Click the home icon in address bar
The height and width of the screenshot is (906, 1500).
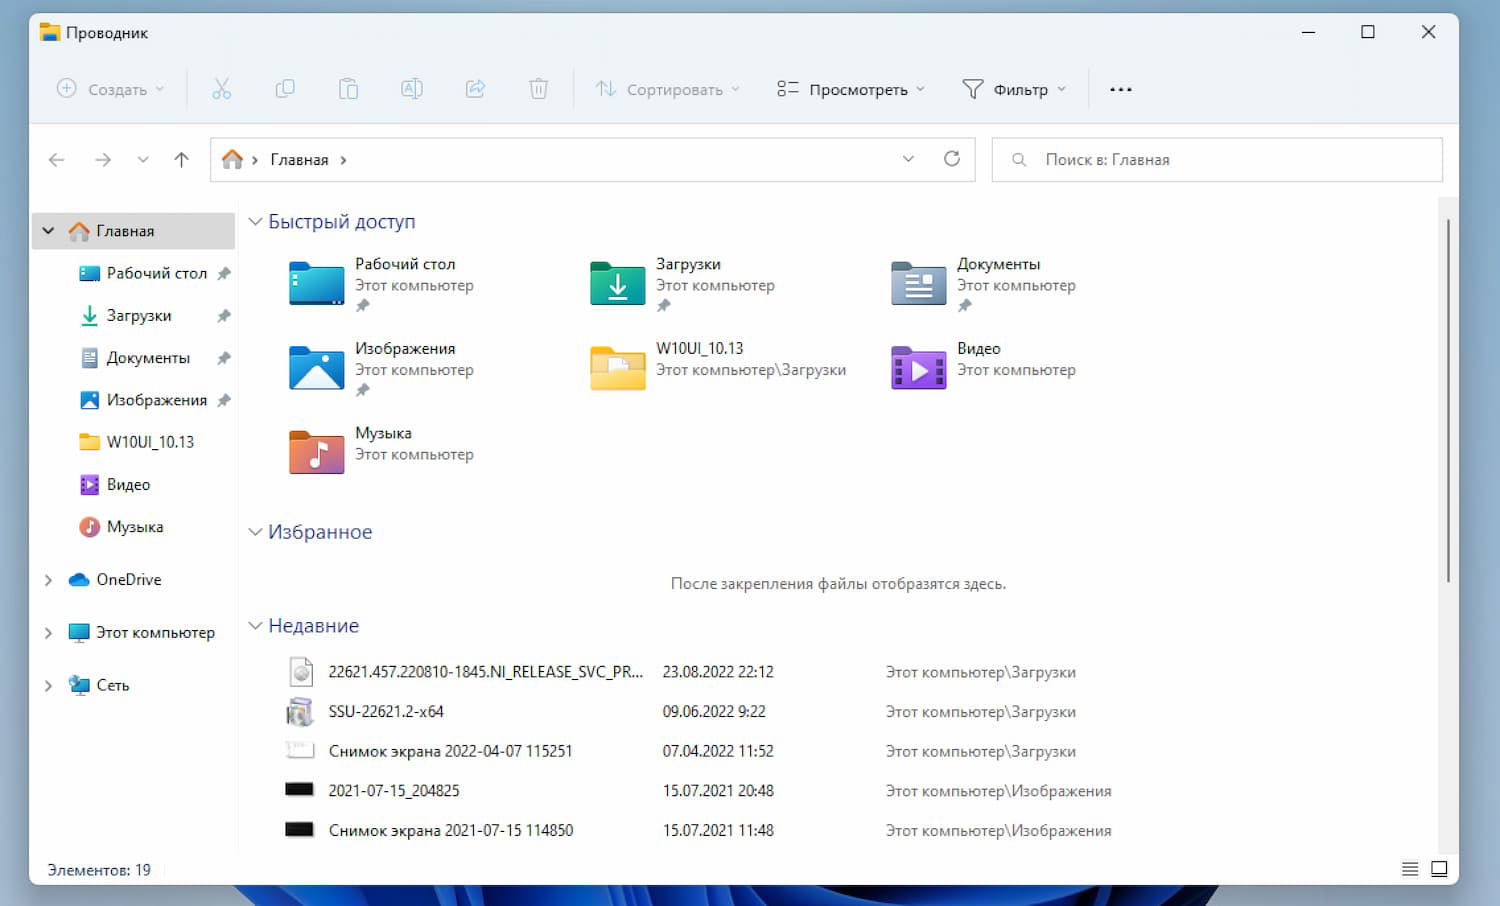coord(232,160)
